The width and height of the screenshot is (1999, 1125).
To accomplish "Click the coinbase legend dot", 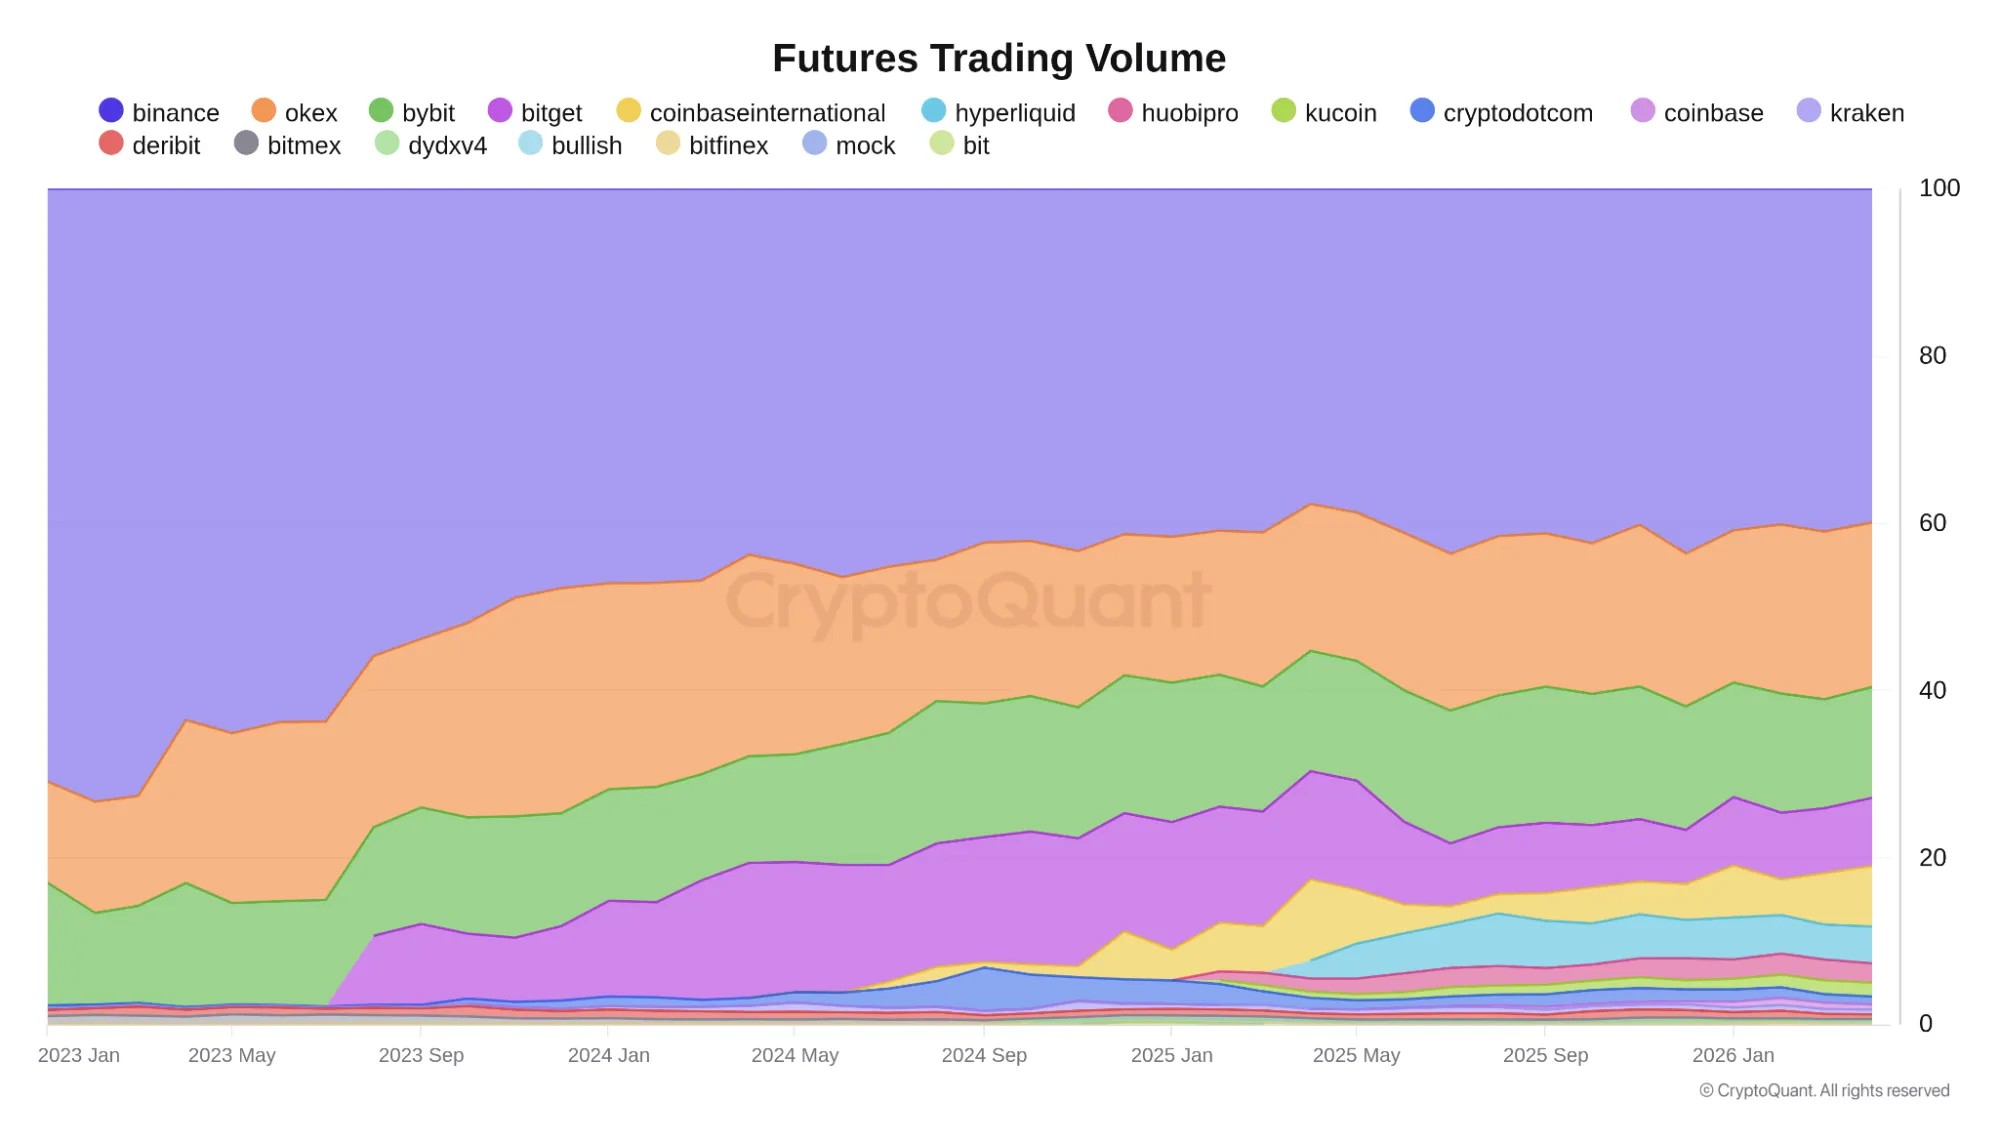I will click(1643, 111).
